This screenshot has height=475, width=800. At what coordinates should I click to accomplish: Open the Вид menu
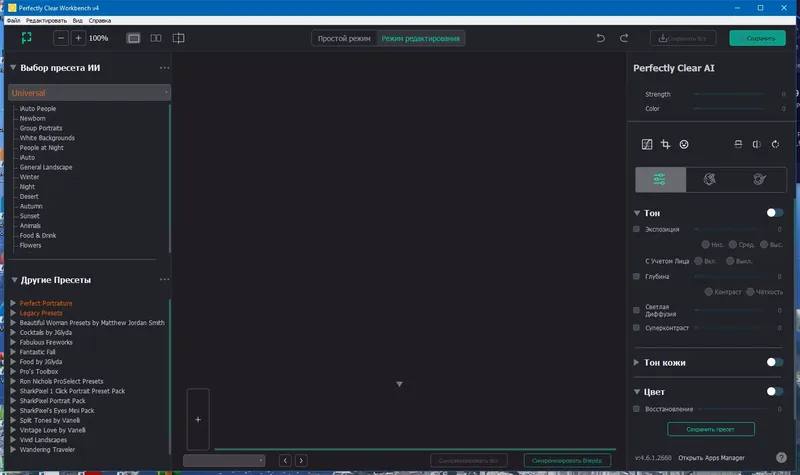coord(78,21)
